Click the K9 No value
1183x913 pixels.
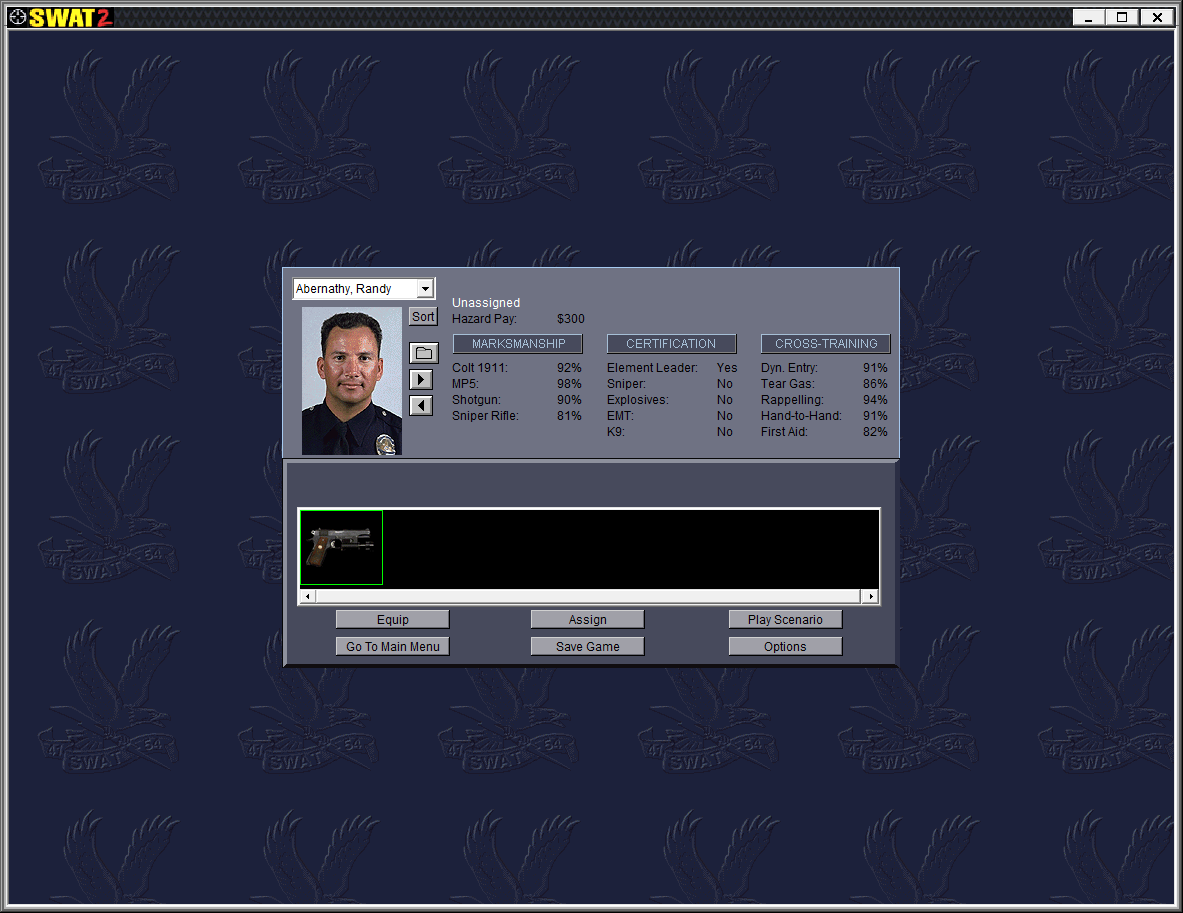tap(724, 432)
